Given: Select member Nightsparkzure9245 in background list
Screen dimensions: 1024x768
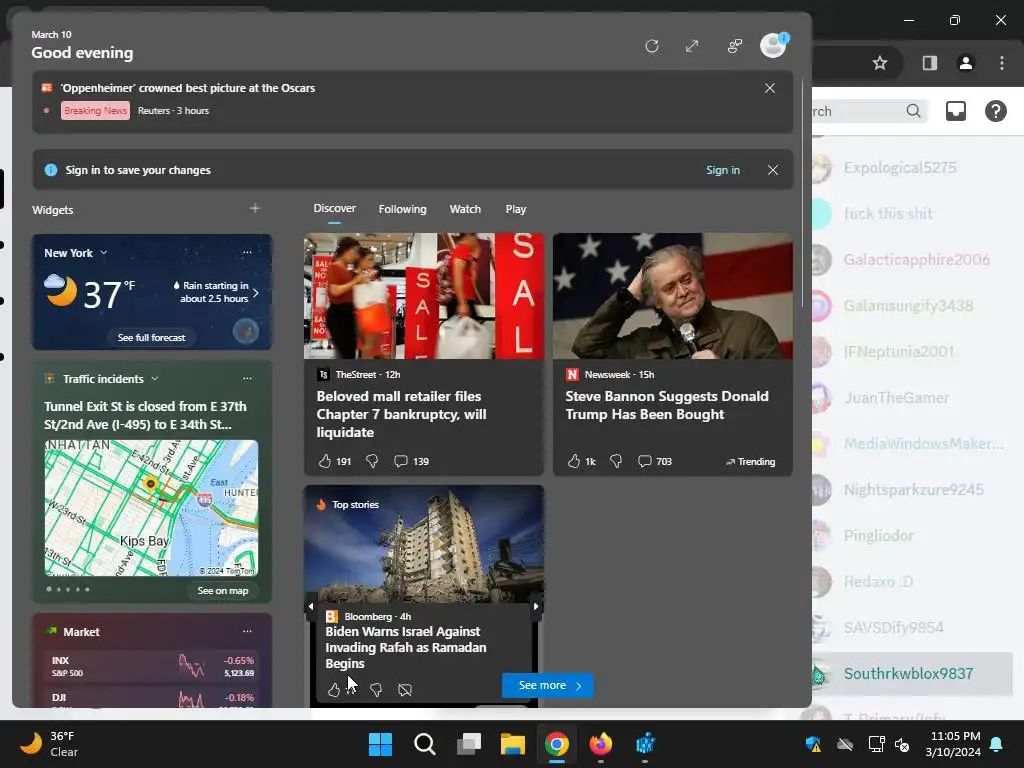Looking at the screenshot, I should click(x=912, y=490).
